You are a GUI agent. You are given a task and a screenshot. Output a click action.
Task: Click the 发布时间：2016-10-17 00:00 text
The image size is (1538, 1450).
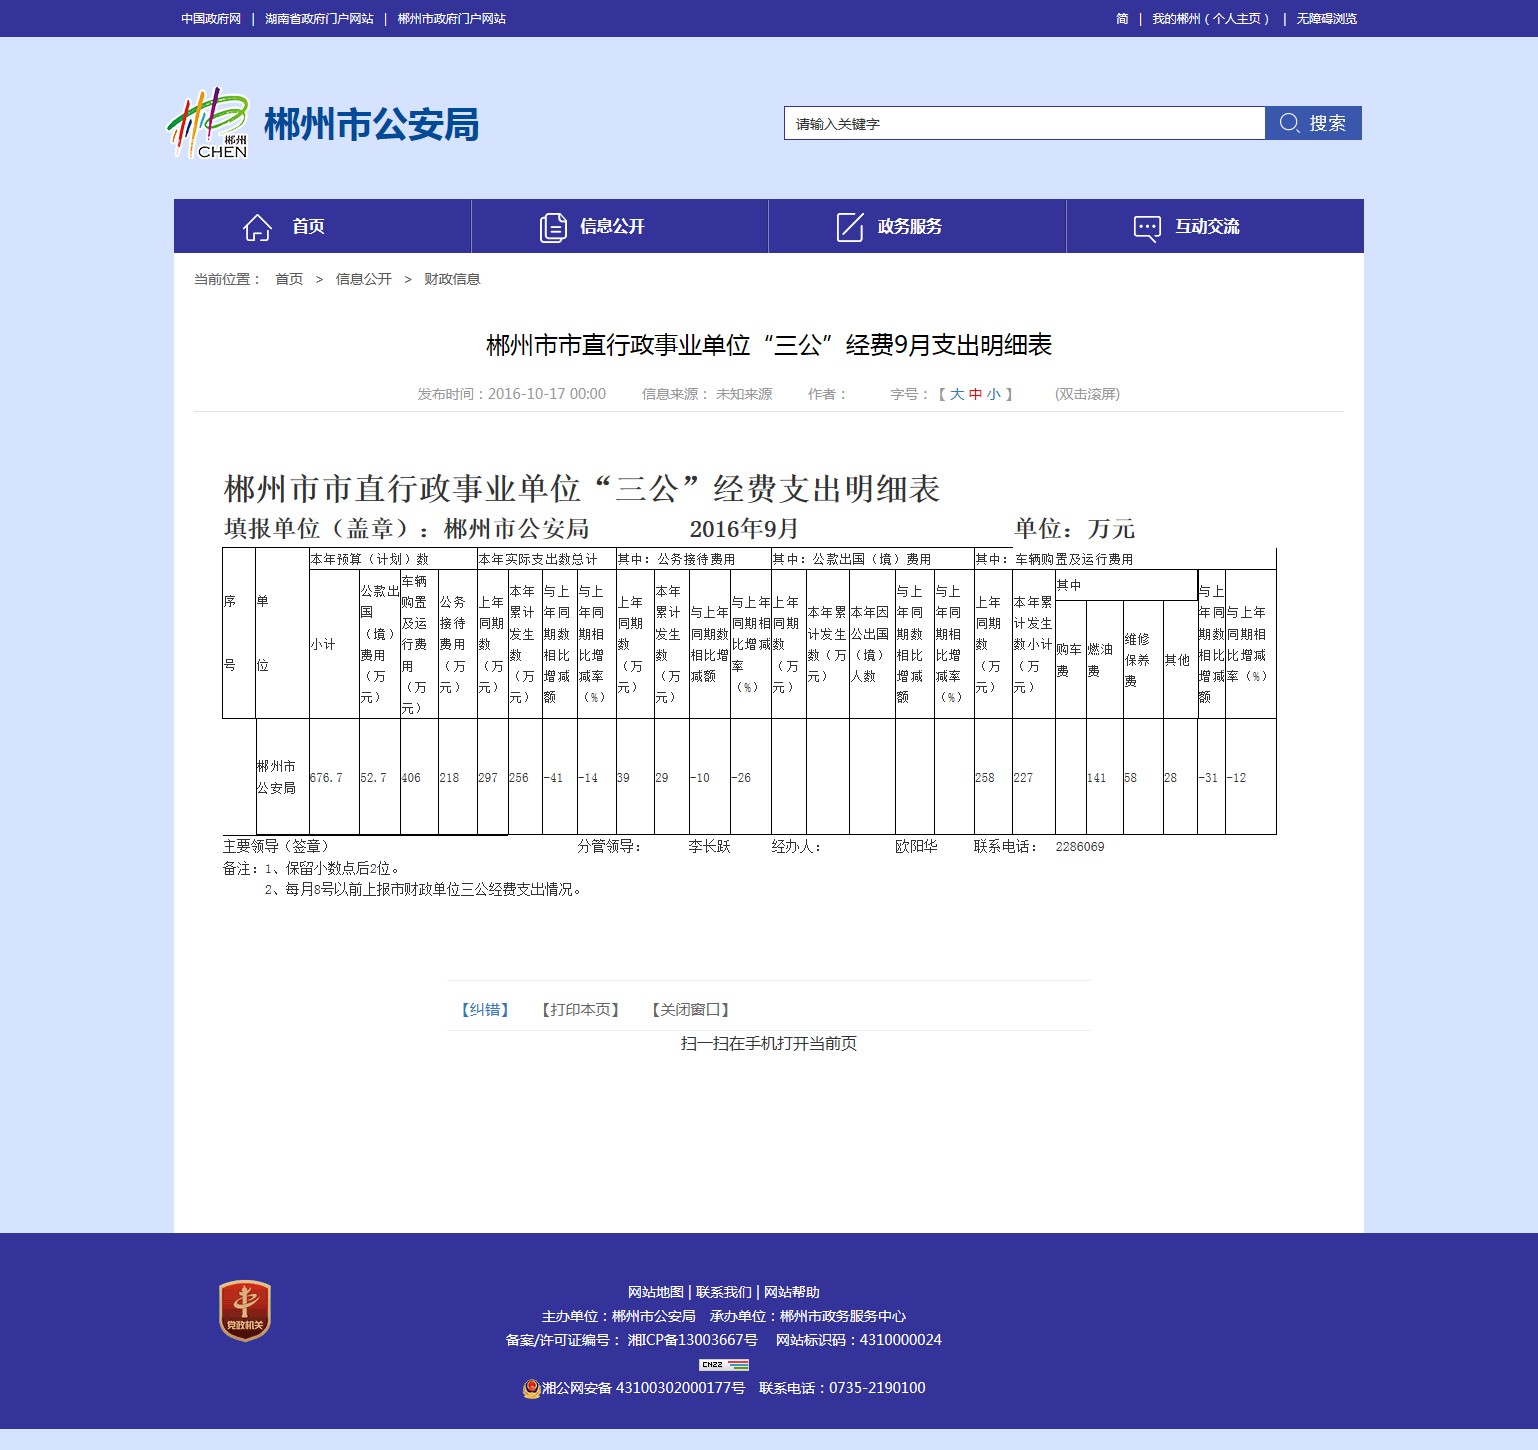click(512, 394)
